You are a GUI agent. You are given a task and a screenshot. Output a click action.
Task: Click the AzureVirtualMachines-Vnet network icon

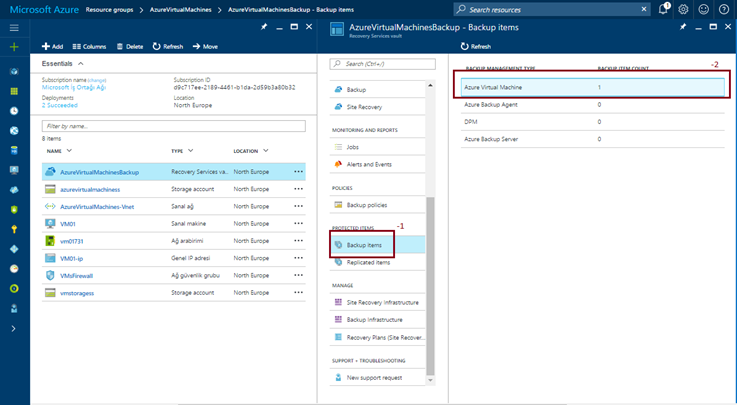pos(50,206)
